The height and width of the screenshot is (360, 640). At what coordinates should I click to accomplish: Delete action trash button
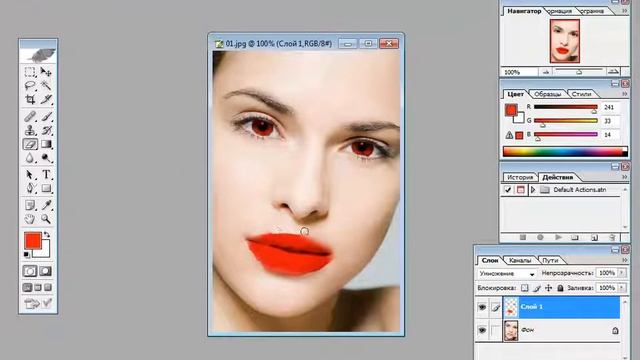pyautogui.click(x=612, y=237)
